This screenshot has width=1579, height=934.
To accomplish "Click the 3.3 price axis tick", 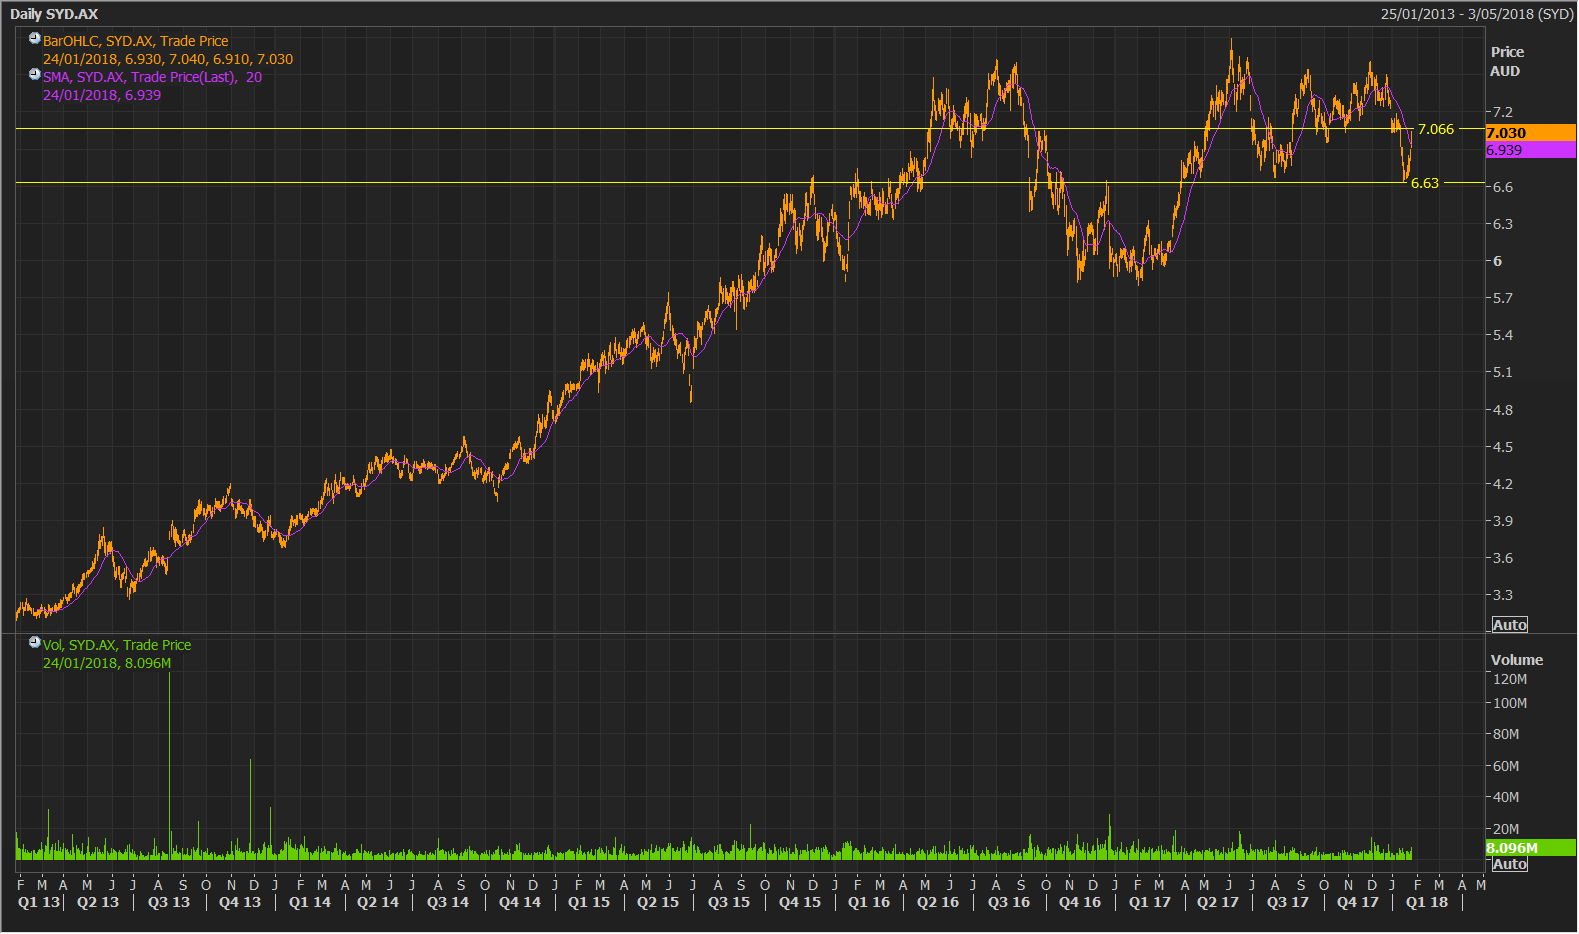I will (1503, 595).
